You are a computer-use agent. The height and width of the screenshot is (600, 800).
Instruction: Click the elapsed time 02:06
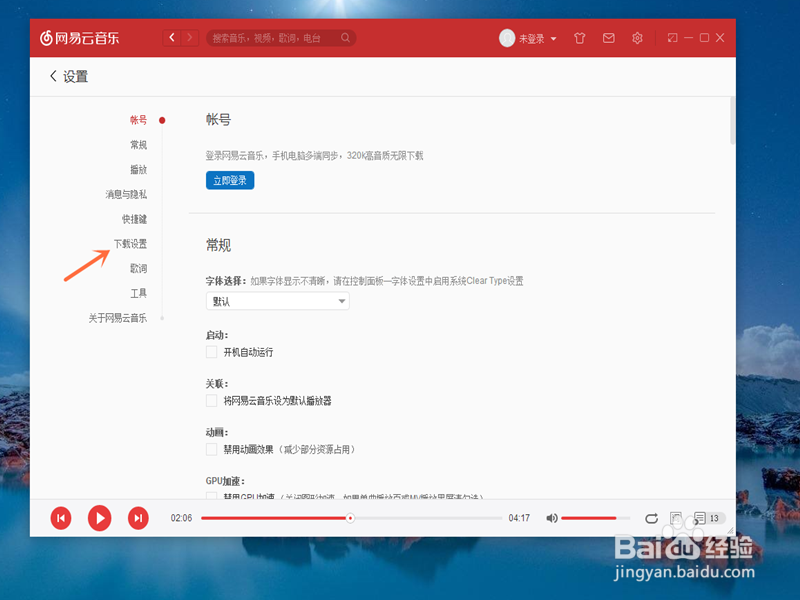tap(181, 518)
